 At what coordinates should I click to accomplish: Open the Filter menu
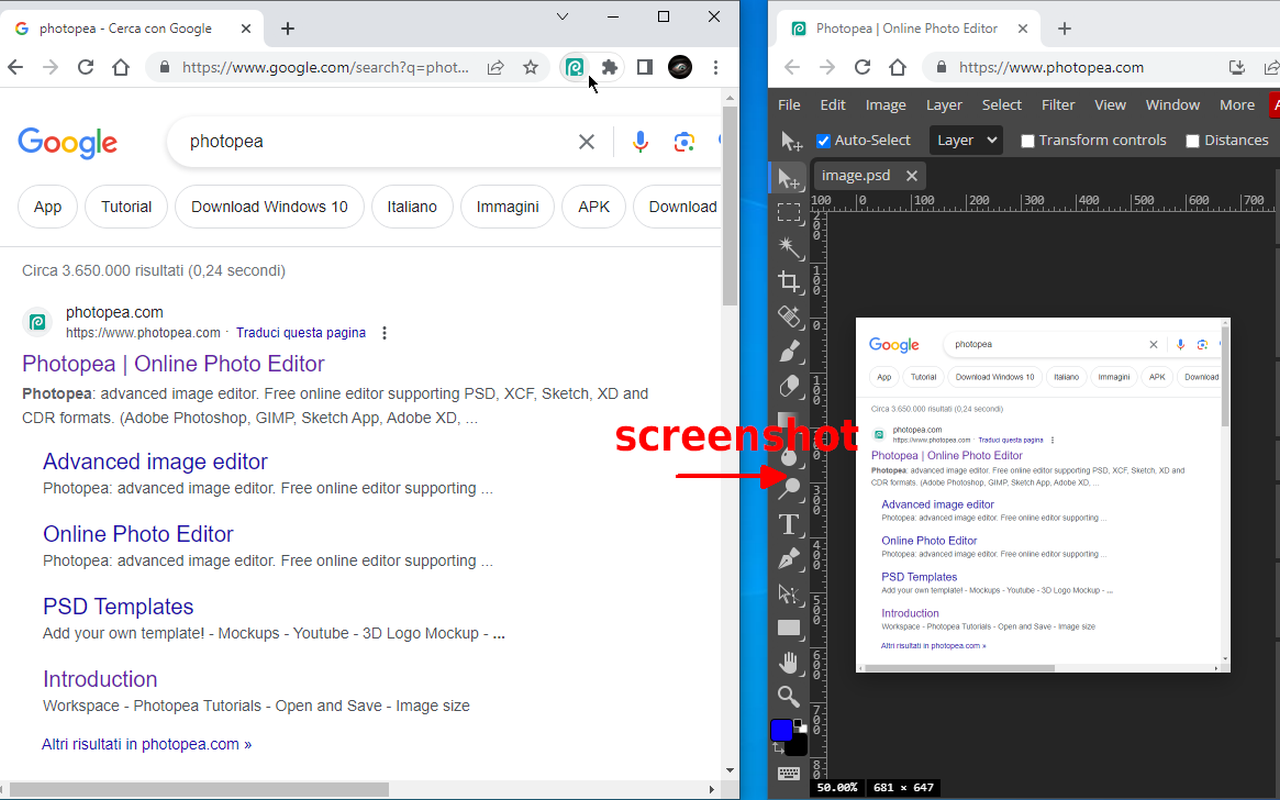[x=1058, y=104]
